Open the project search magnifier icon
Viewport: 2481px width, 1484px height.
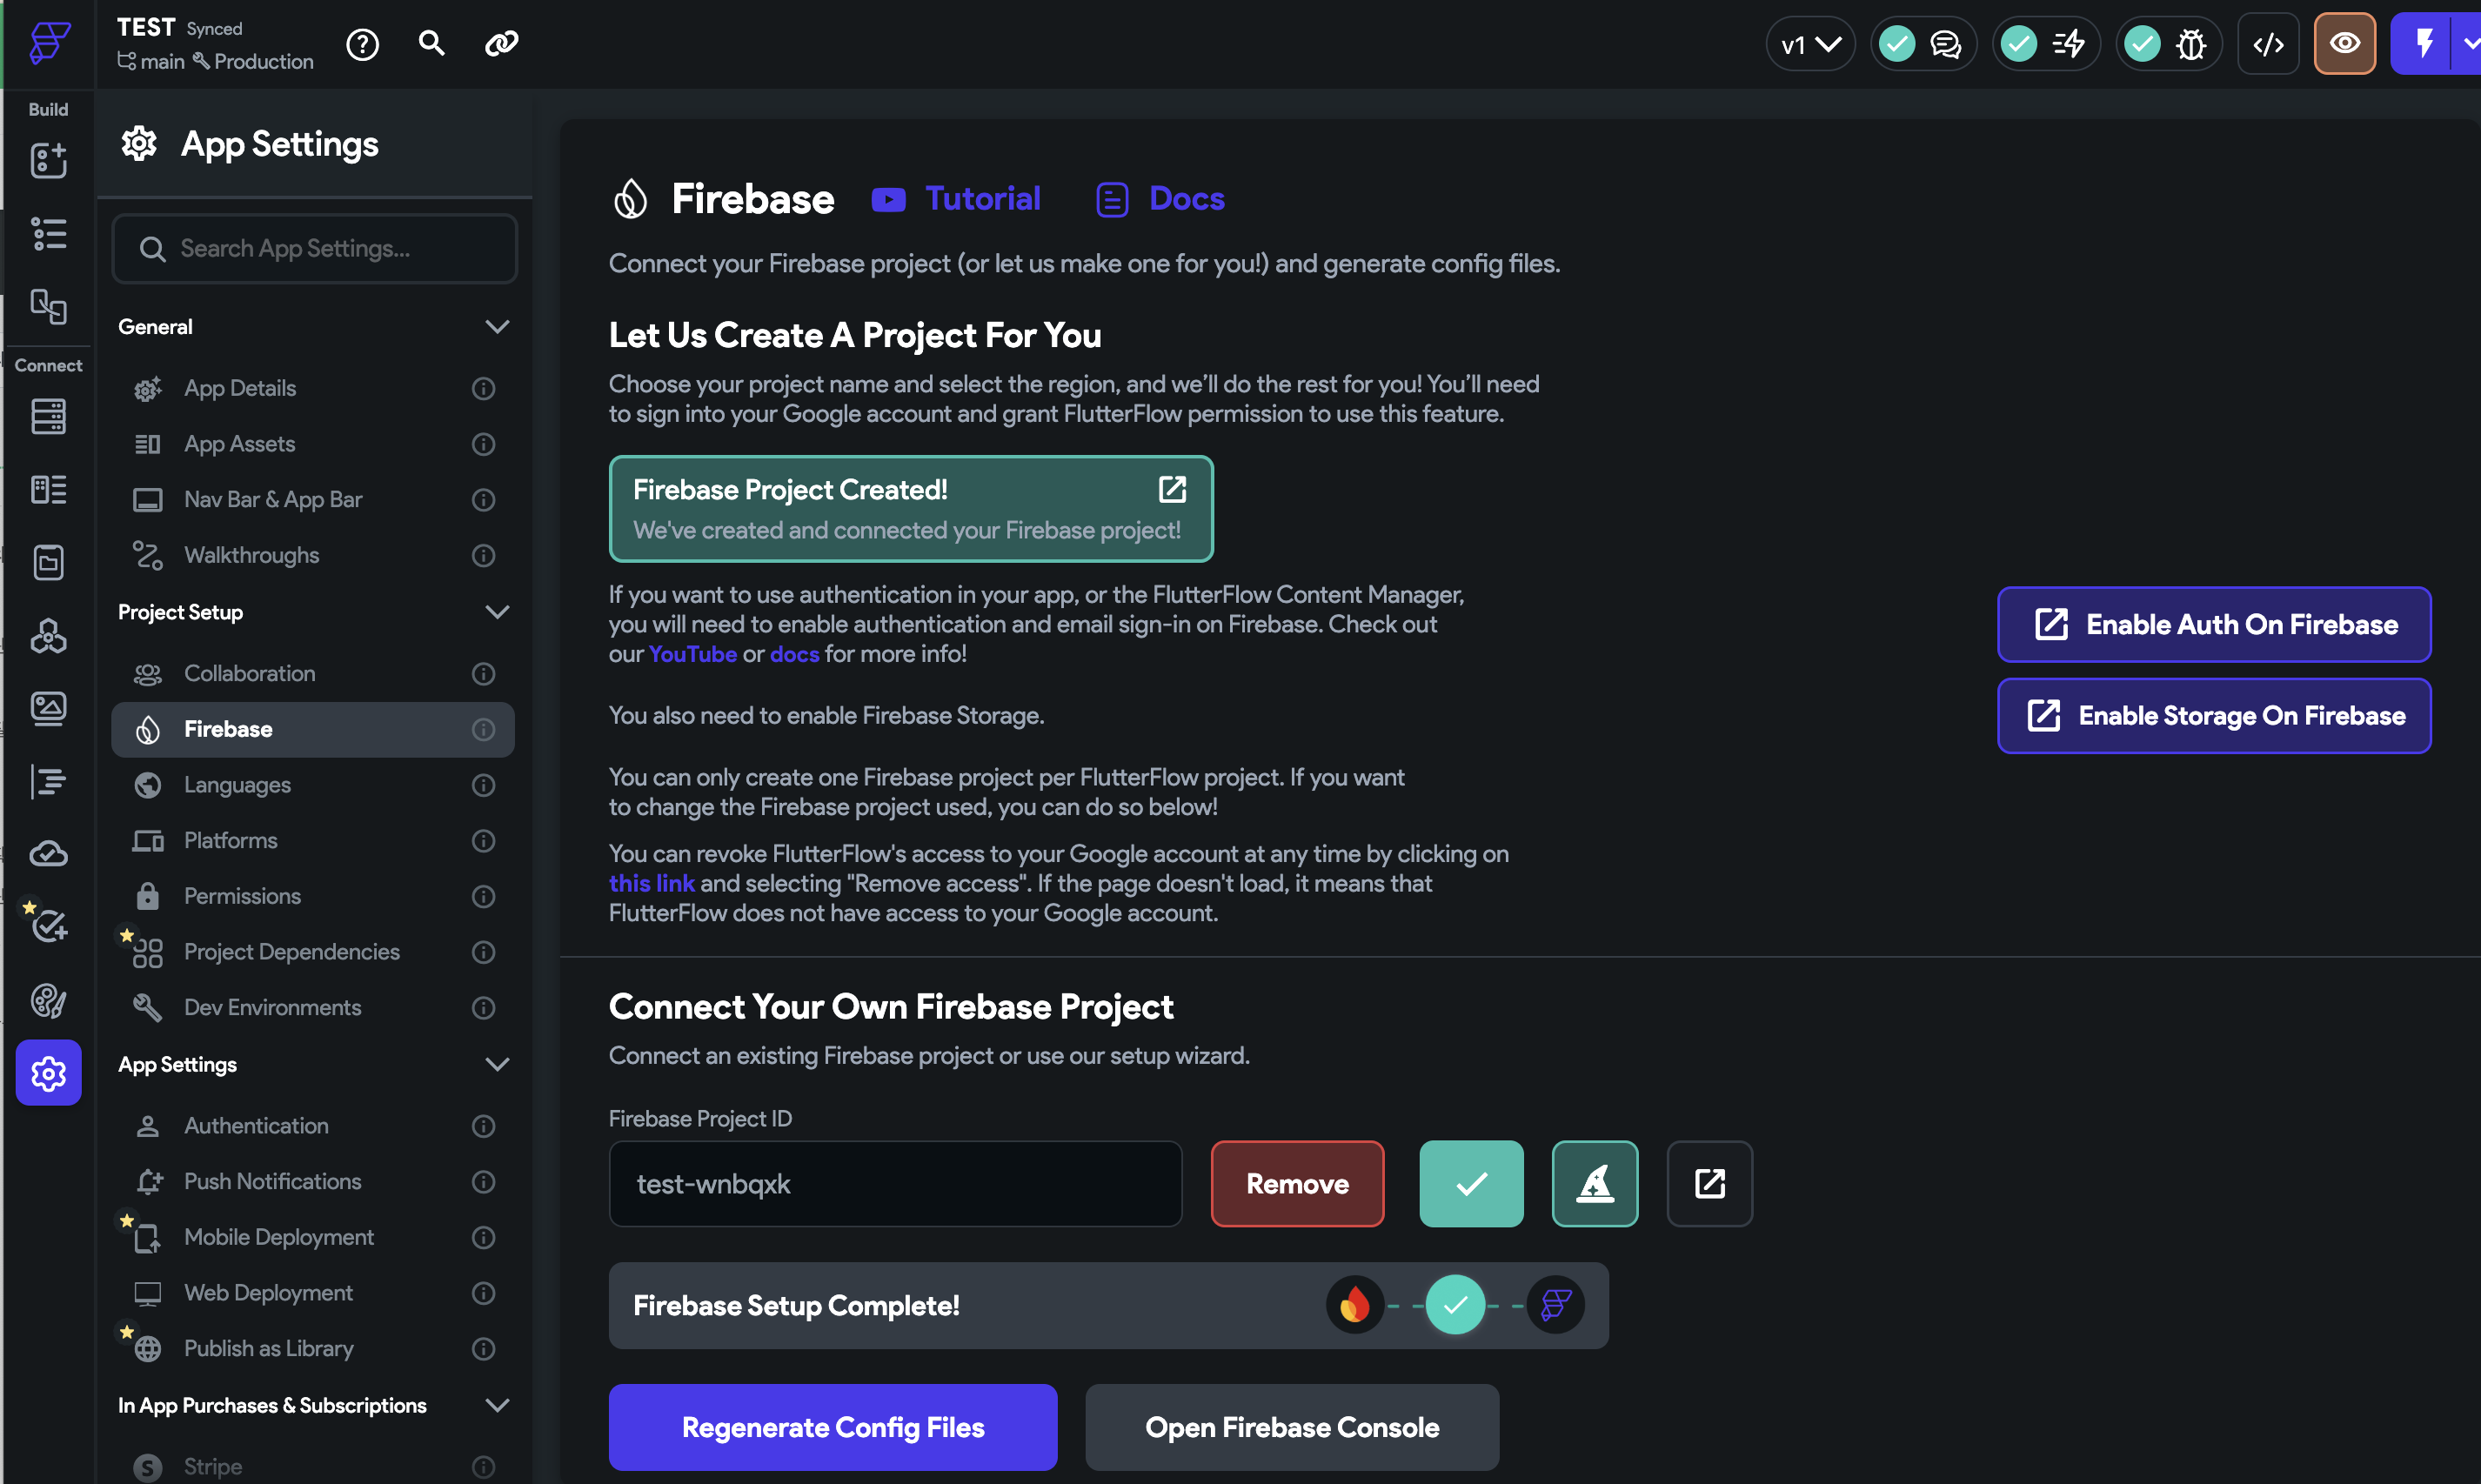tap(431, 43)
